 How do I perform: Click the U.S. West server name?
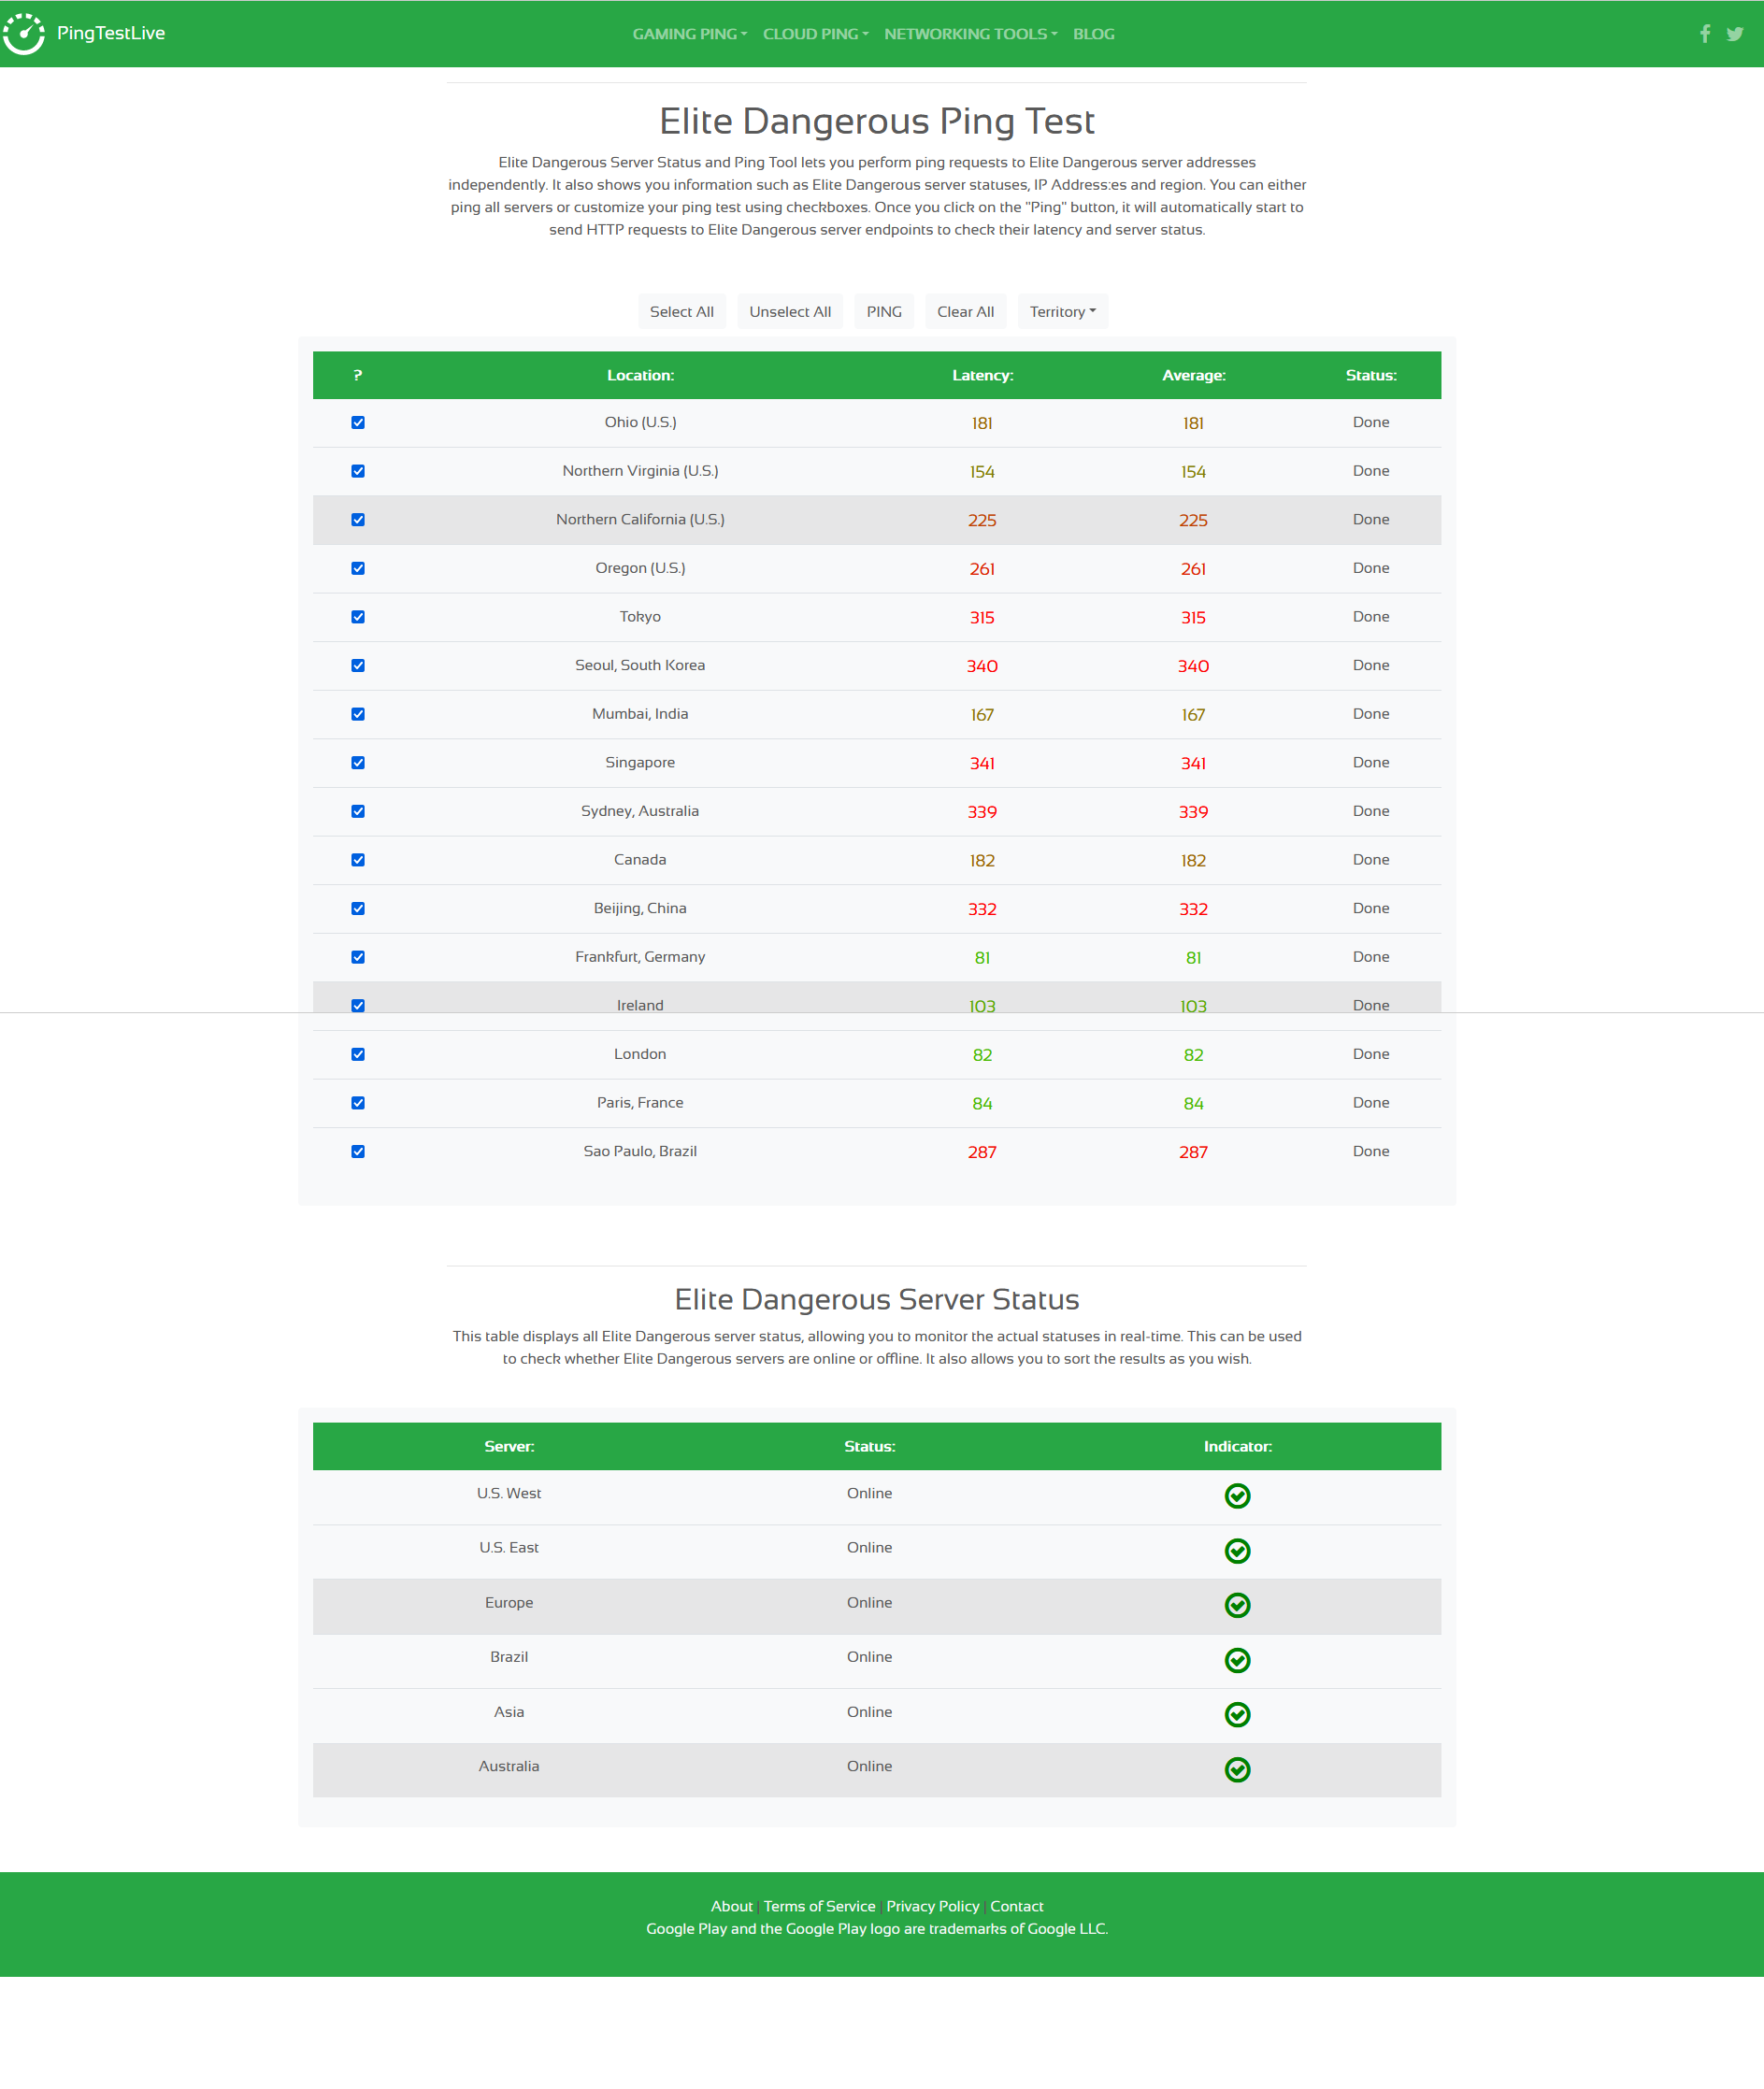pyautogui.click(x=509, y=1493)
